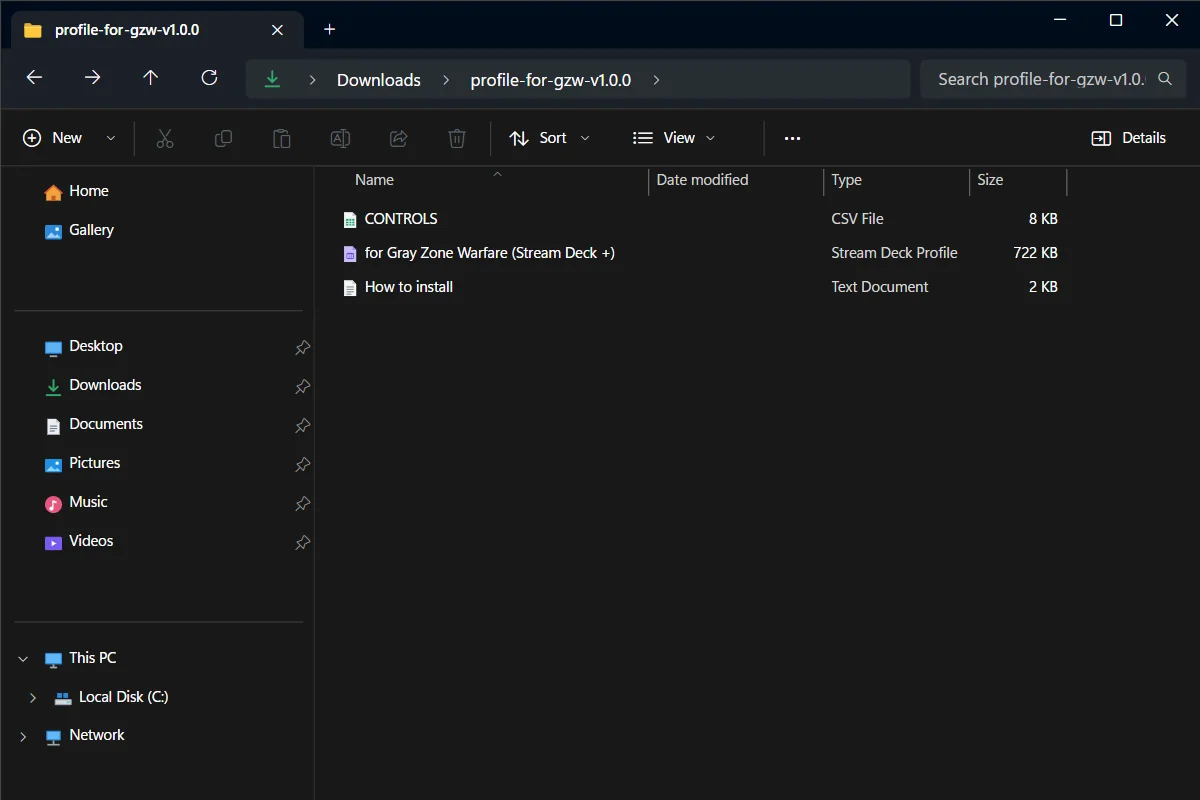Navigate back with the left arrow
Viewport: 1200px width, 800px height.
pos(34,78)
